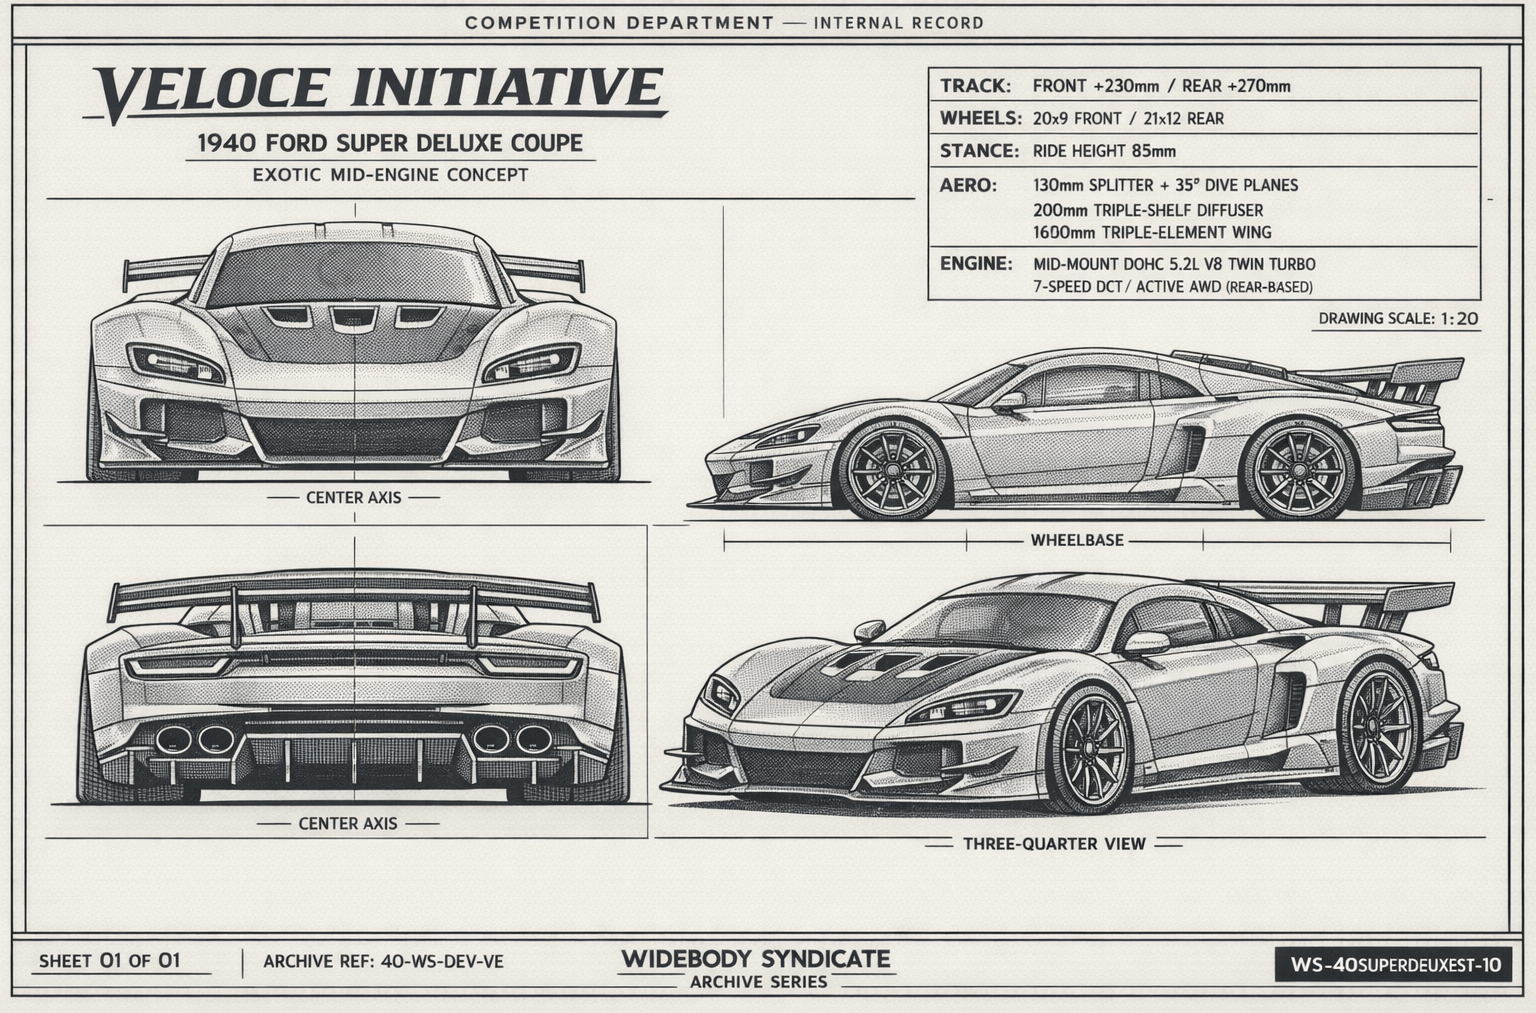Click the WHEELBASE dimension label
The height and width of the screenshot is (1013, 1536).
coord(1077,540)
